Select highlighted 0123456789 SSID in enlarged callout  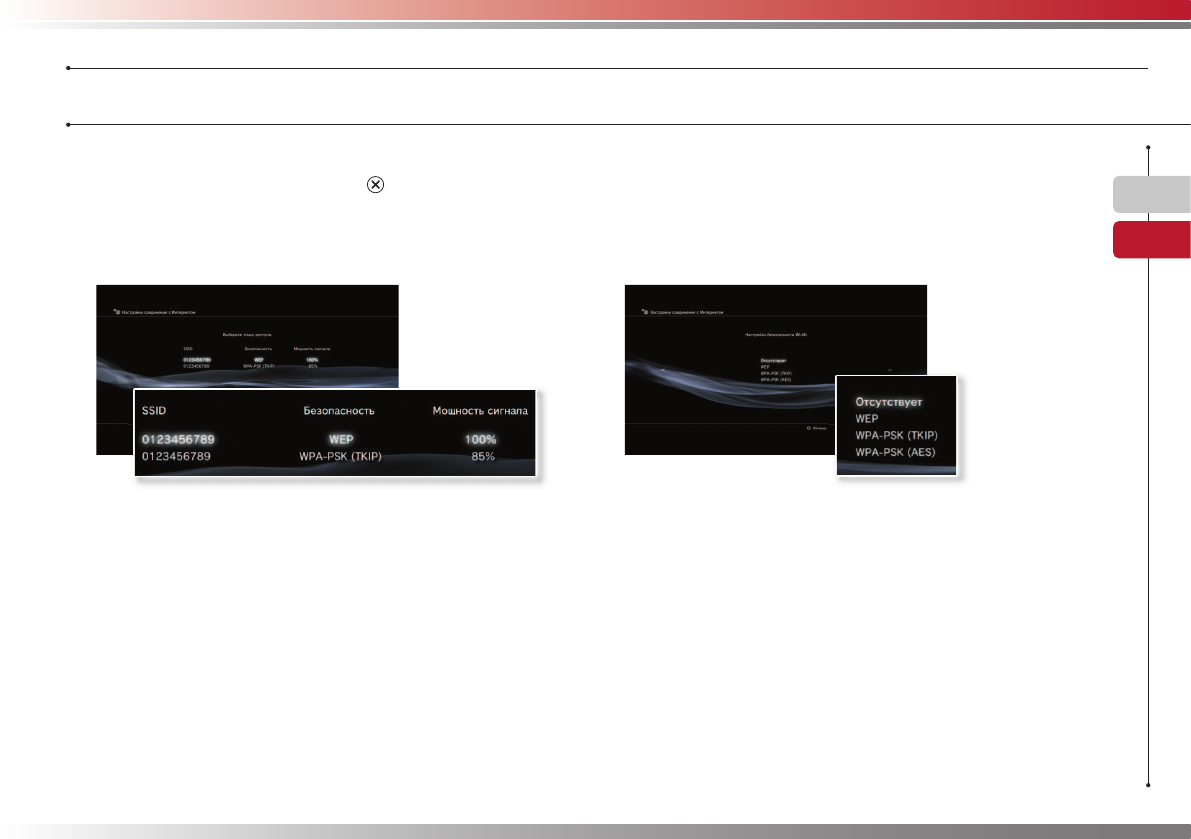tap(178, 439)
